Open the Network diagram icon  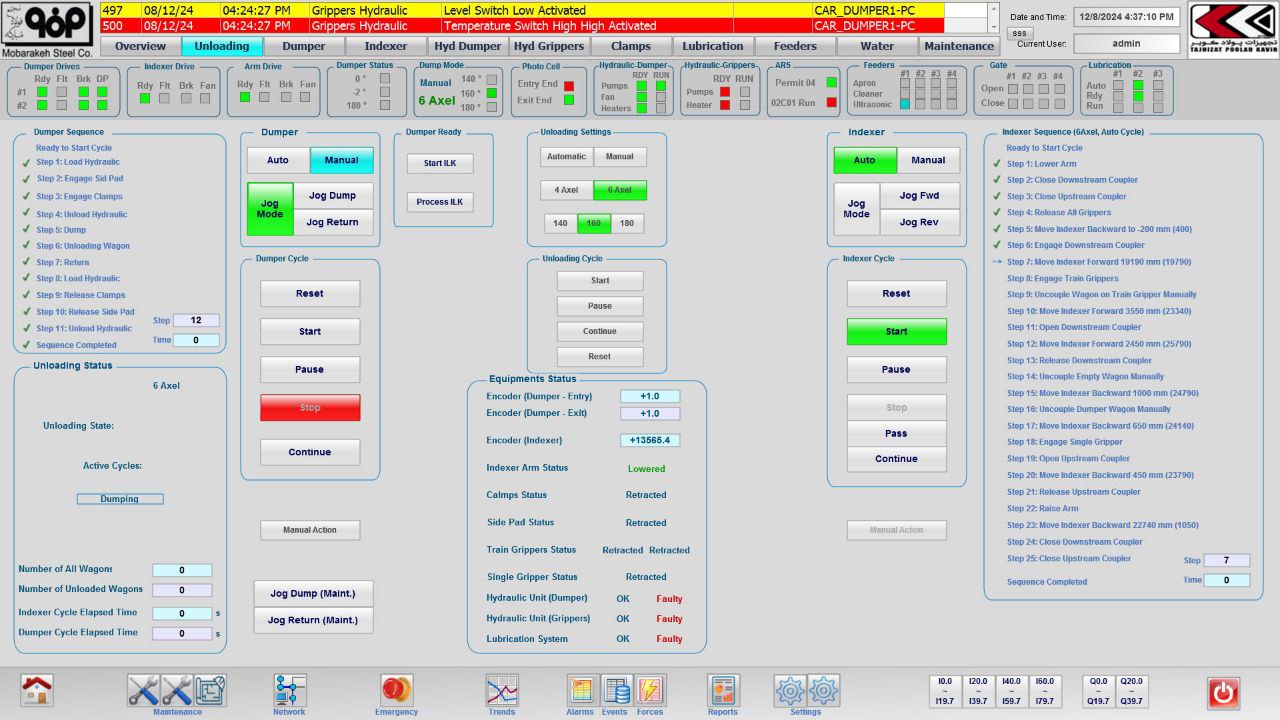290,690
